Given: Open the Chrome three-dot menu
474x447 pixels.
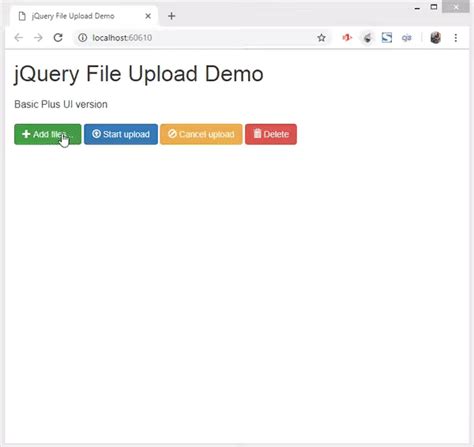Looking at the screenshot, I should tap(456, 38).
